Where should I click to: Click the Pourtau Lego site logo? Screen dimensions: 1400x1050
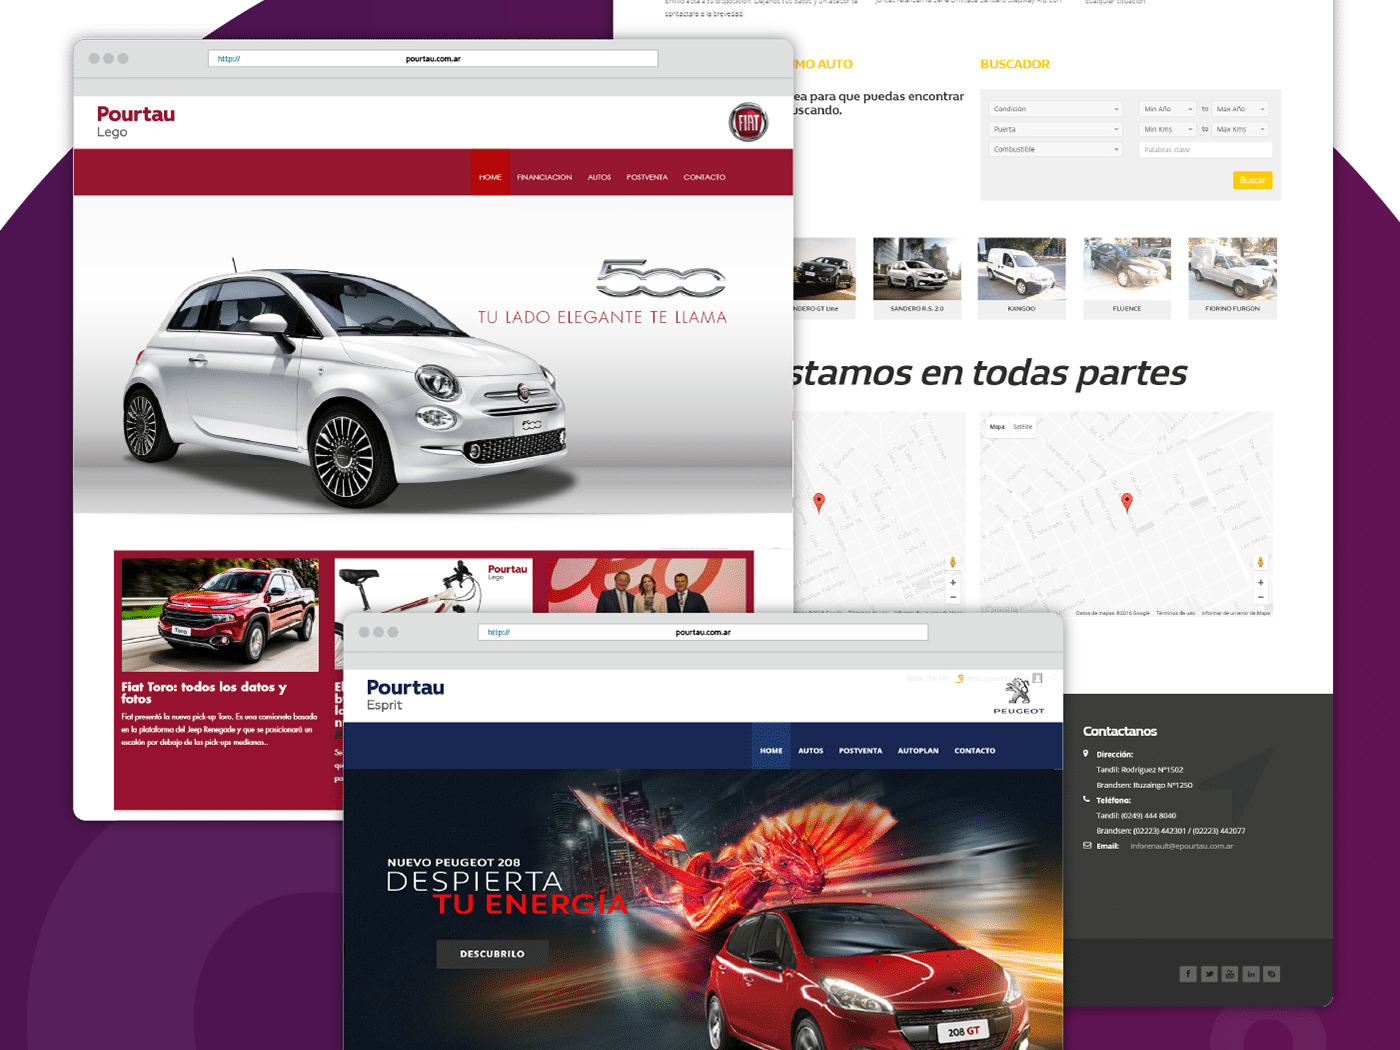point(136,121)
